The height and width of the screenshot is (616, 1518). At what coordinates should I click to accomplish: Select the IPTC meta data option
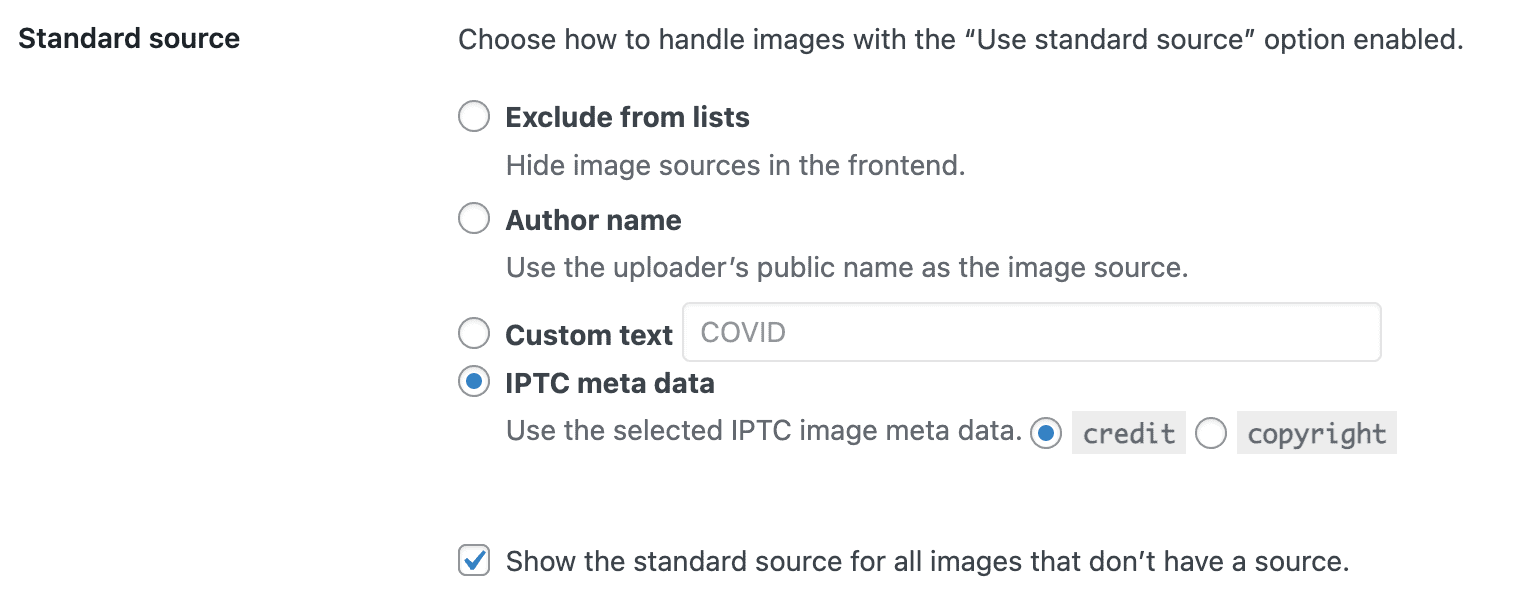pos(474,382)
